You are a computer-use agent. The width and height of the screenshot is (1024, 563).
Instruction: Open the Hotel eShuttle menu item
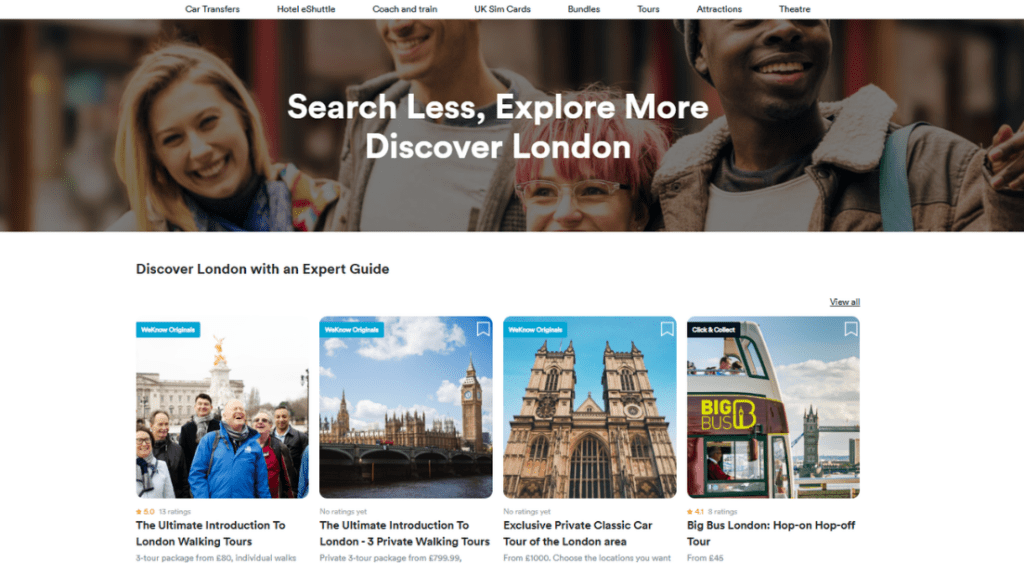coord(306,9)
